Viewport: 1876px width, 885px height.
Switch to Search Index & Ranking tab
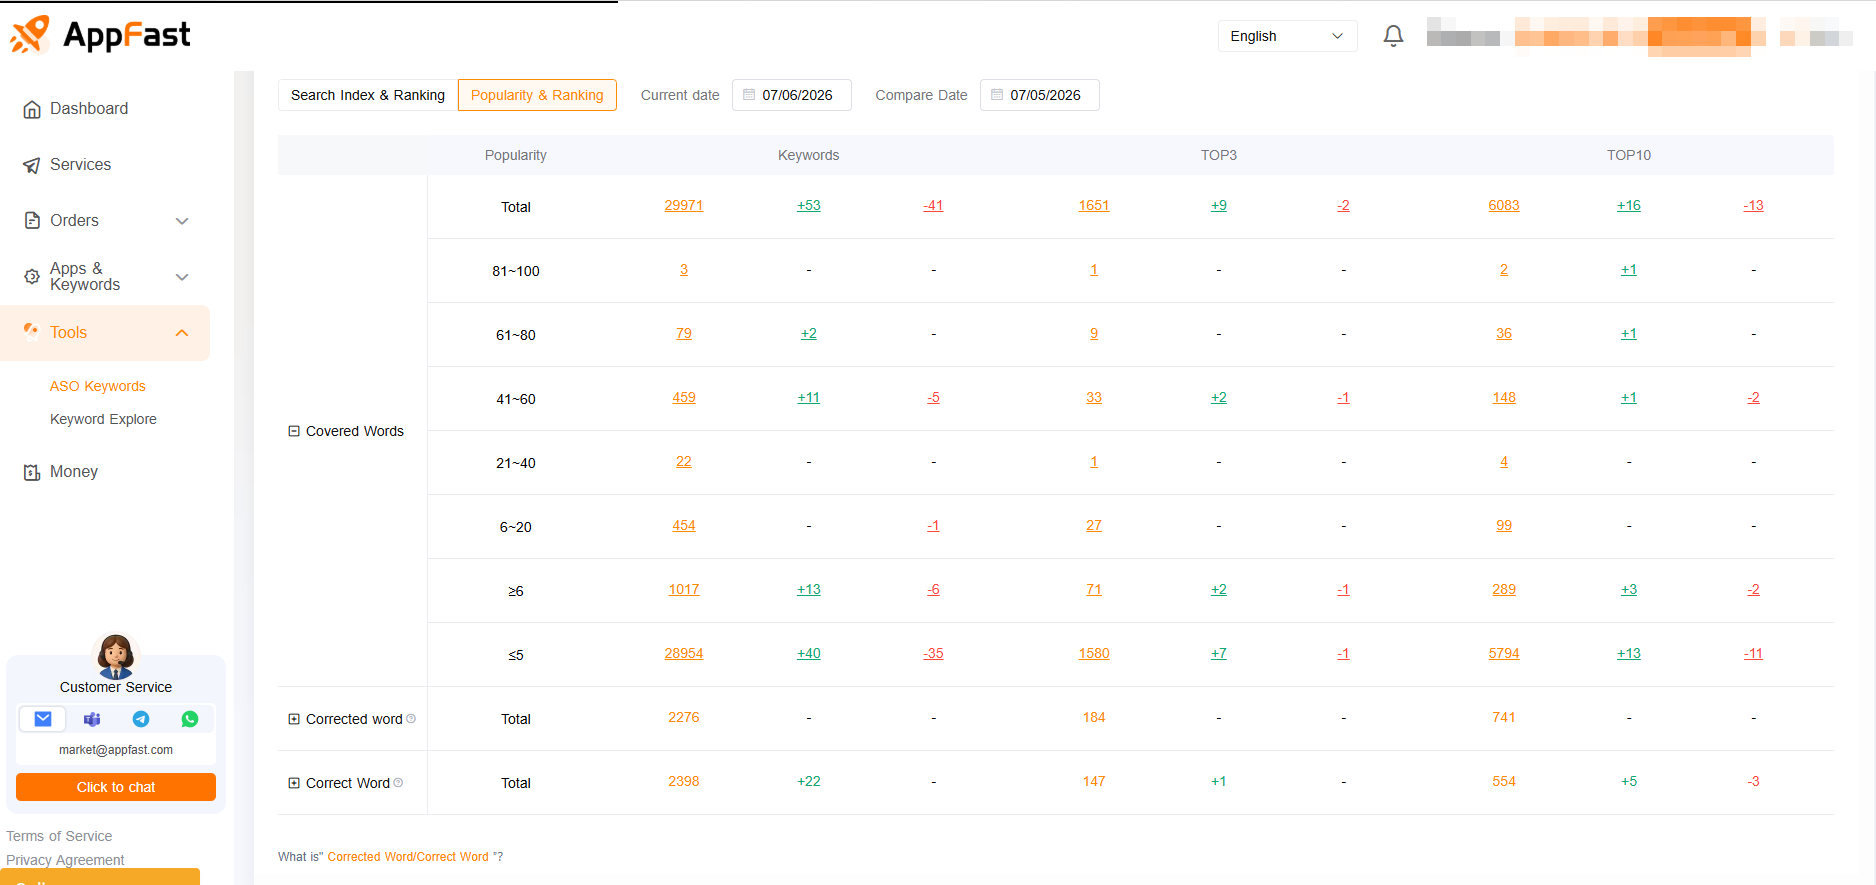point(368,95)
